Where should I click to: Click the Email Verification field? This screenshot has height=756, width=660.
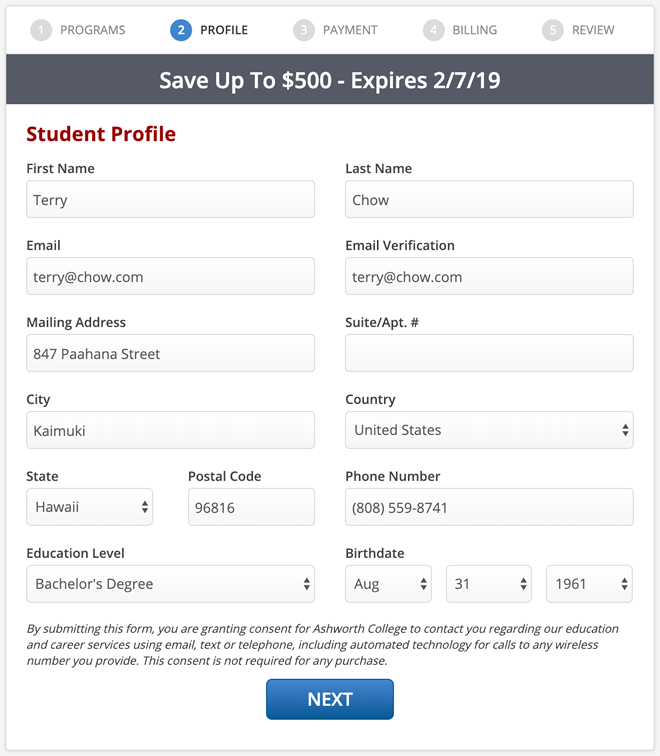pyautogui.click(x=489, y=277)
